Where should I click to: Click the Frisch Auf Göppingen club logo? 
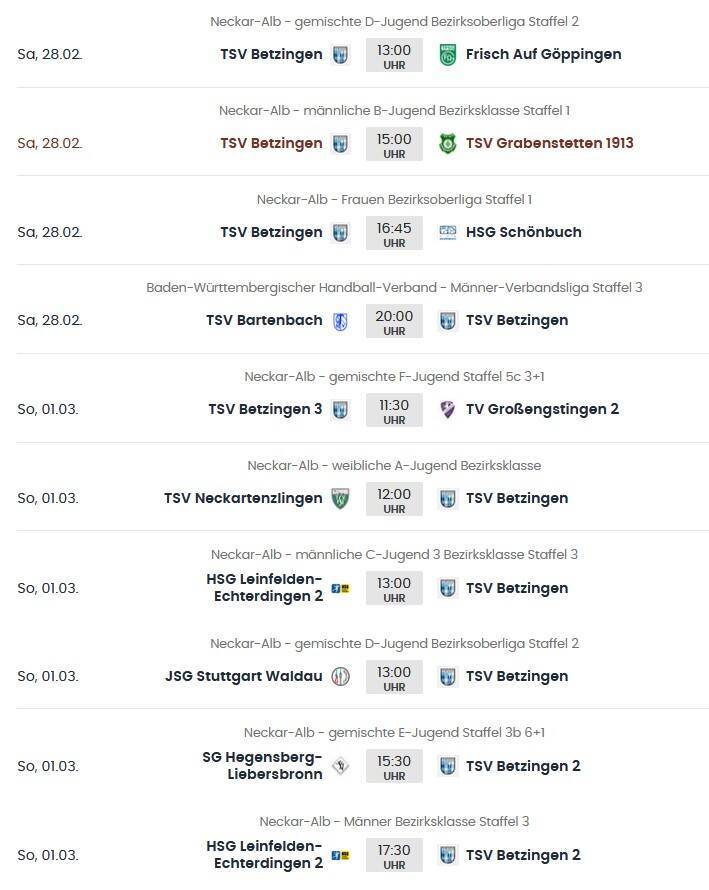coord(448,54)
